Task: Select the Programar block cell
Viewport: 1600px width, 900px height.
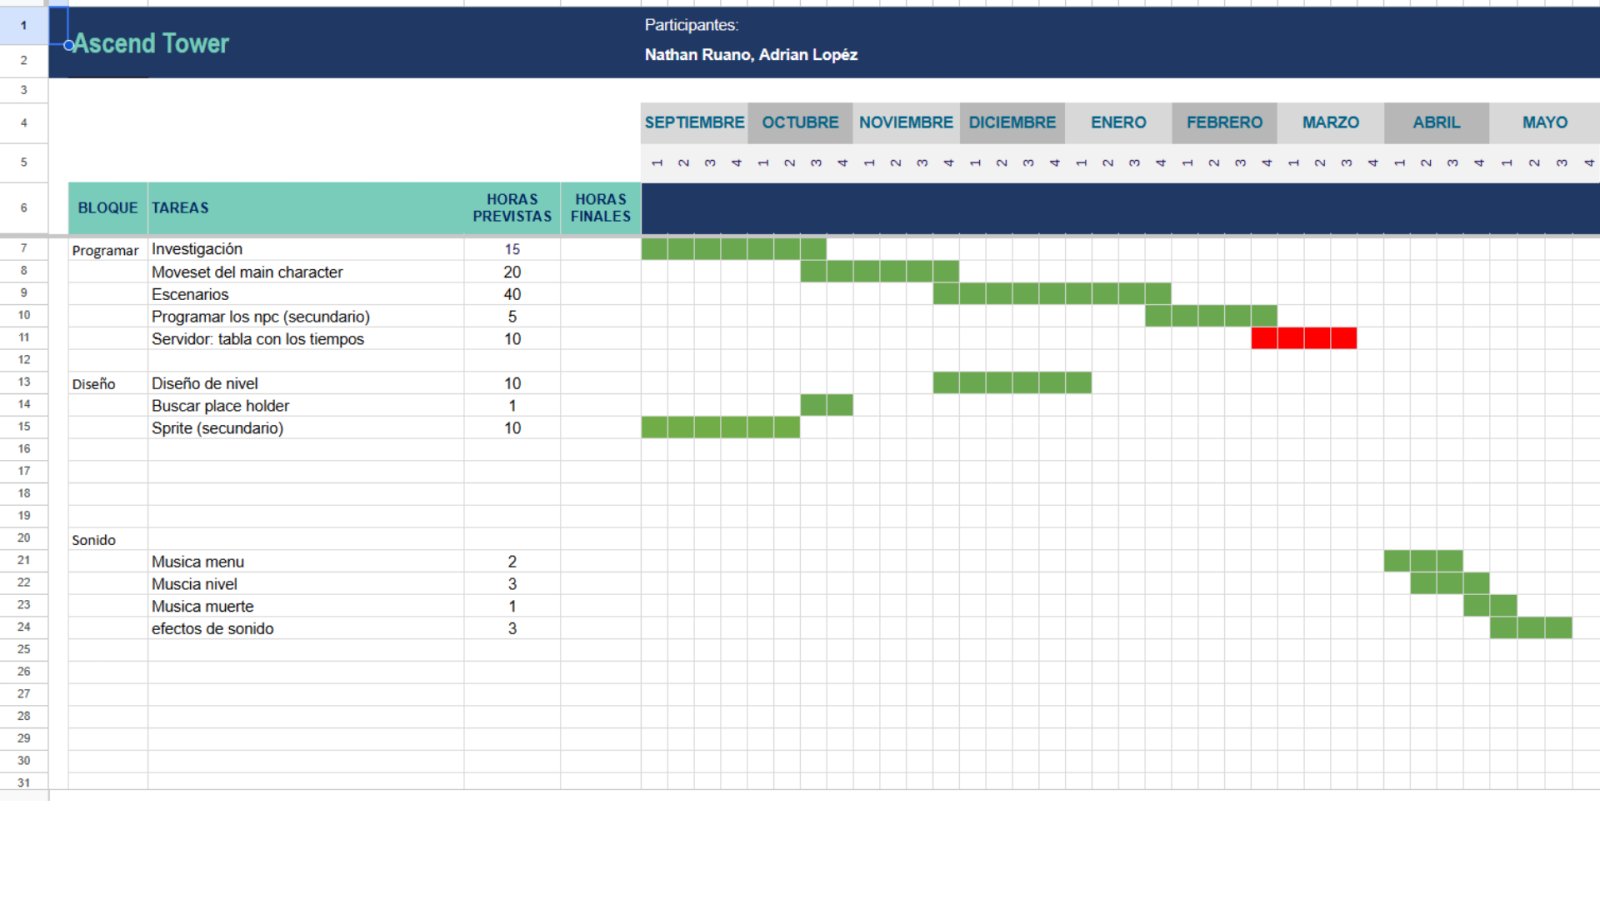Action: (108, 250)
